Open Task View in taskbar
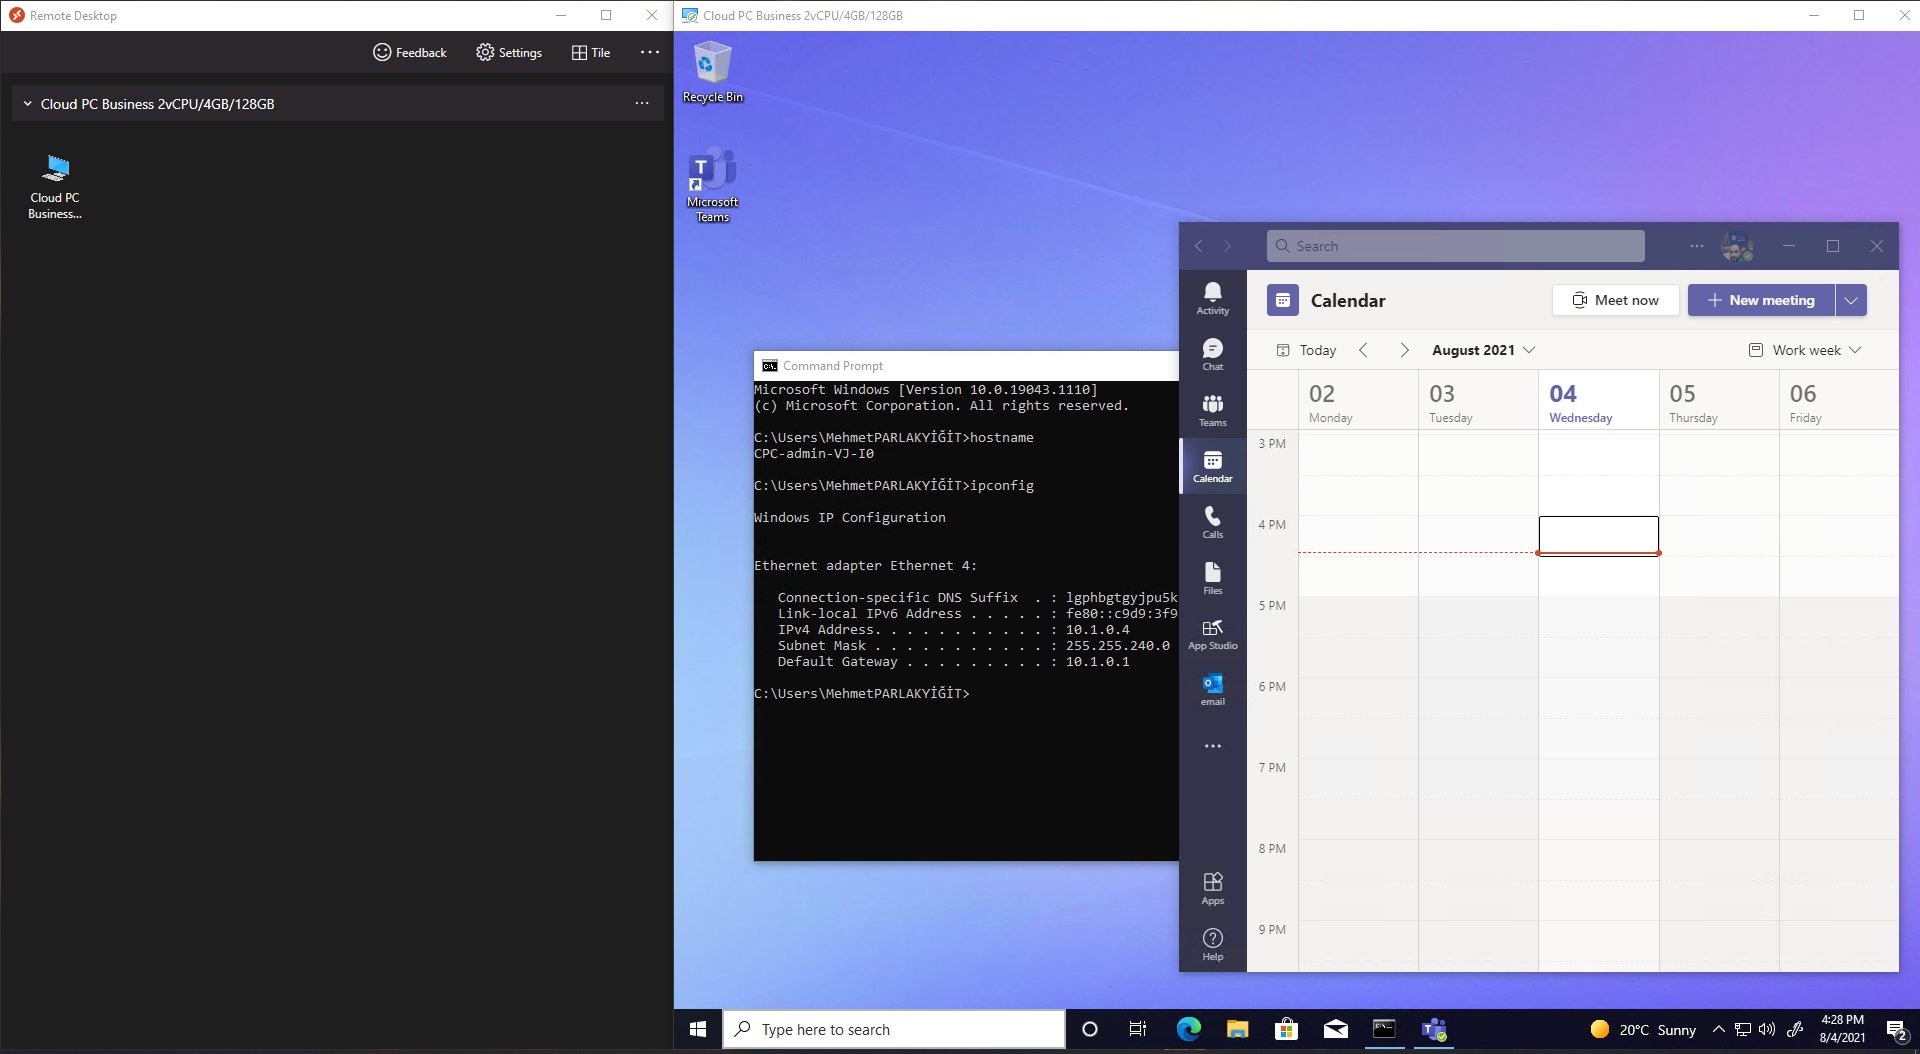Screen dimensions: 1920x1054 coord(1138,1029)
